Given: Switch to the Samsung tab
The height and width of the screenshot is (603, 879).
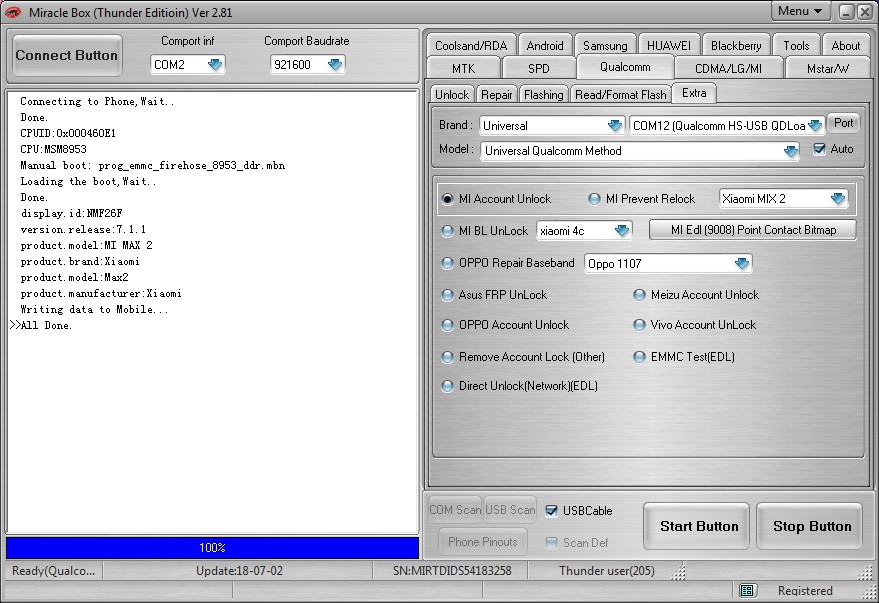Looking at the screenshot, I should pos(605,45).
